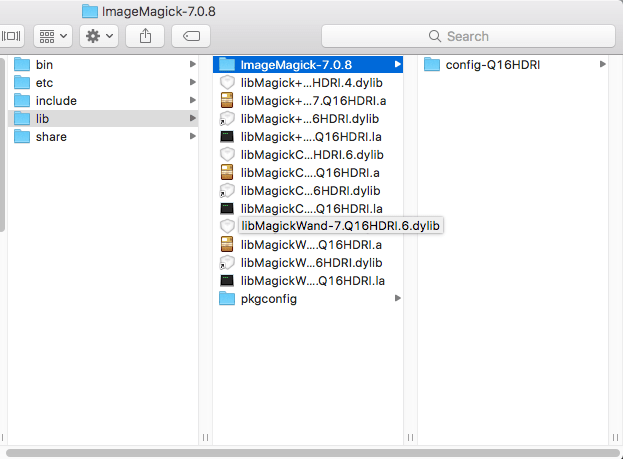Viewport: 623px width, 459px height.
Task: Select libMagickW...6HDRI.dylib alias icon
Action: 227,263
